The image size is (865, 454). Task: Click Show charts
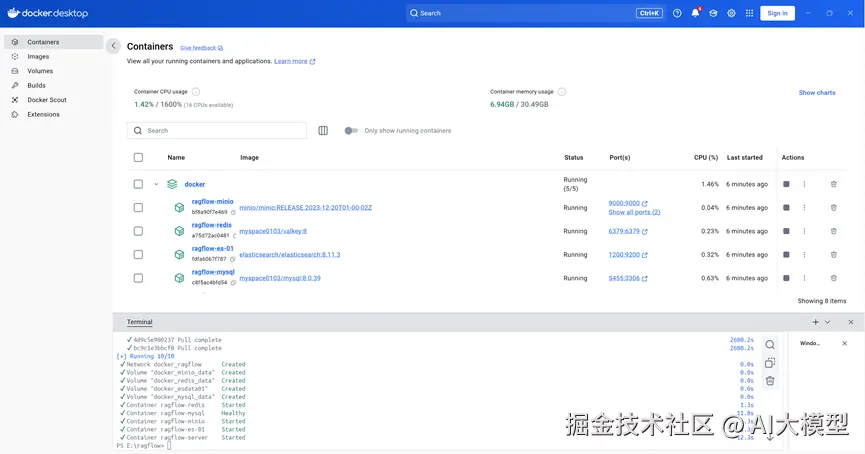817,93
